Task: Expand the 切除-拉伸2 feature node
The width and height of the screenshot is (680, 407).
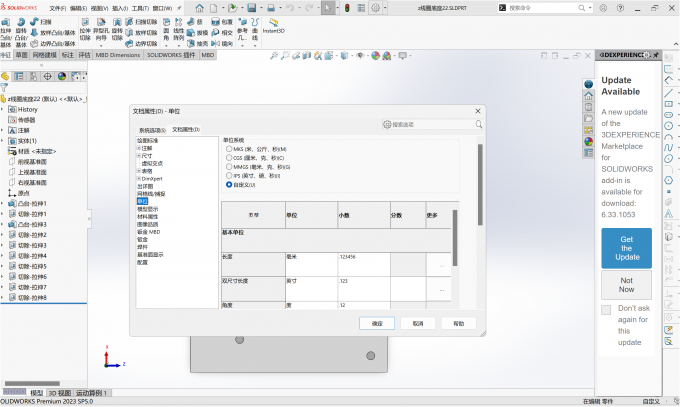Action: 3,235
